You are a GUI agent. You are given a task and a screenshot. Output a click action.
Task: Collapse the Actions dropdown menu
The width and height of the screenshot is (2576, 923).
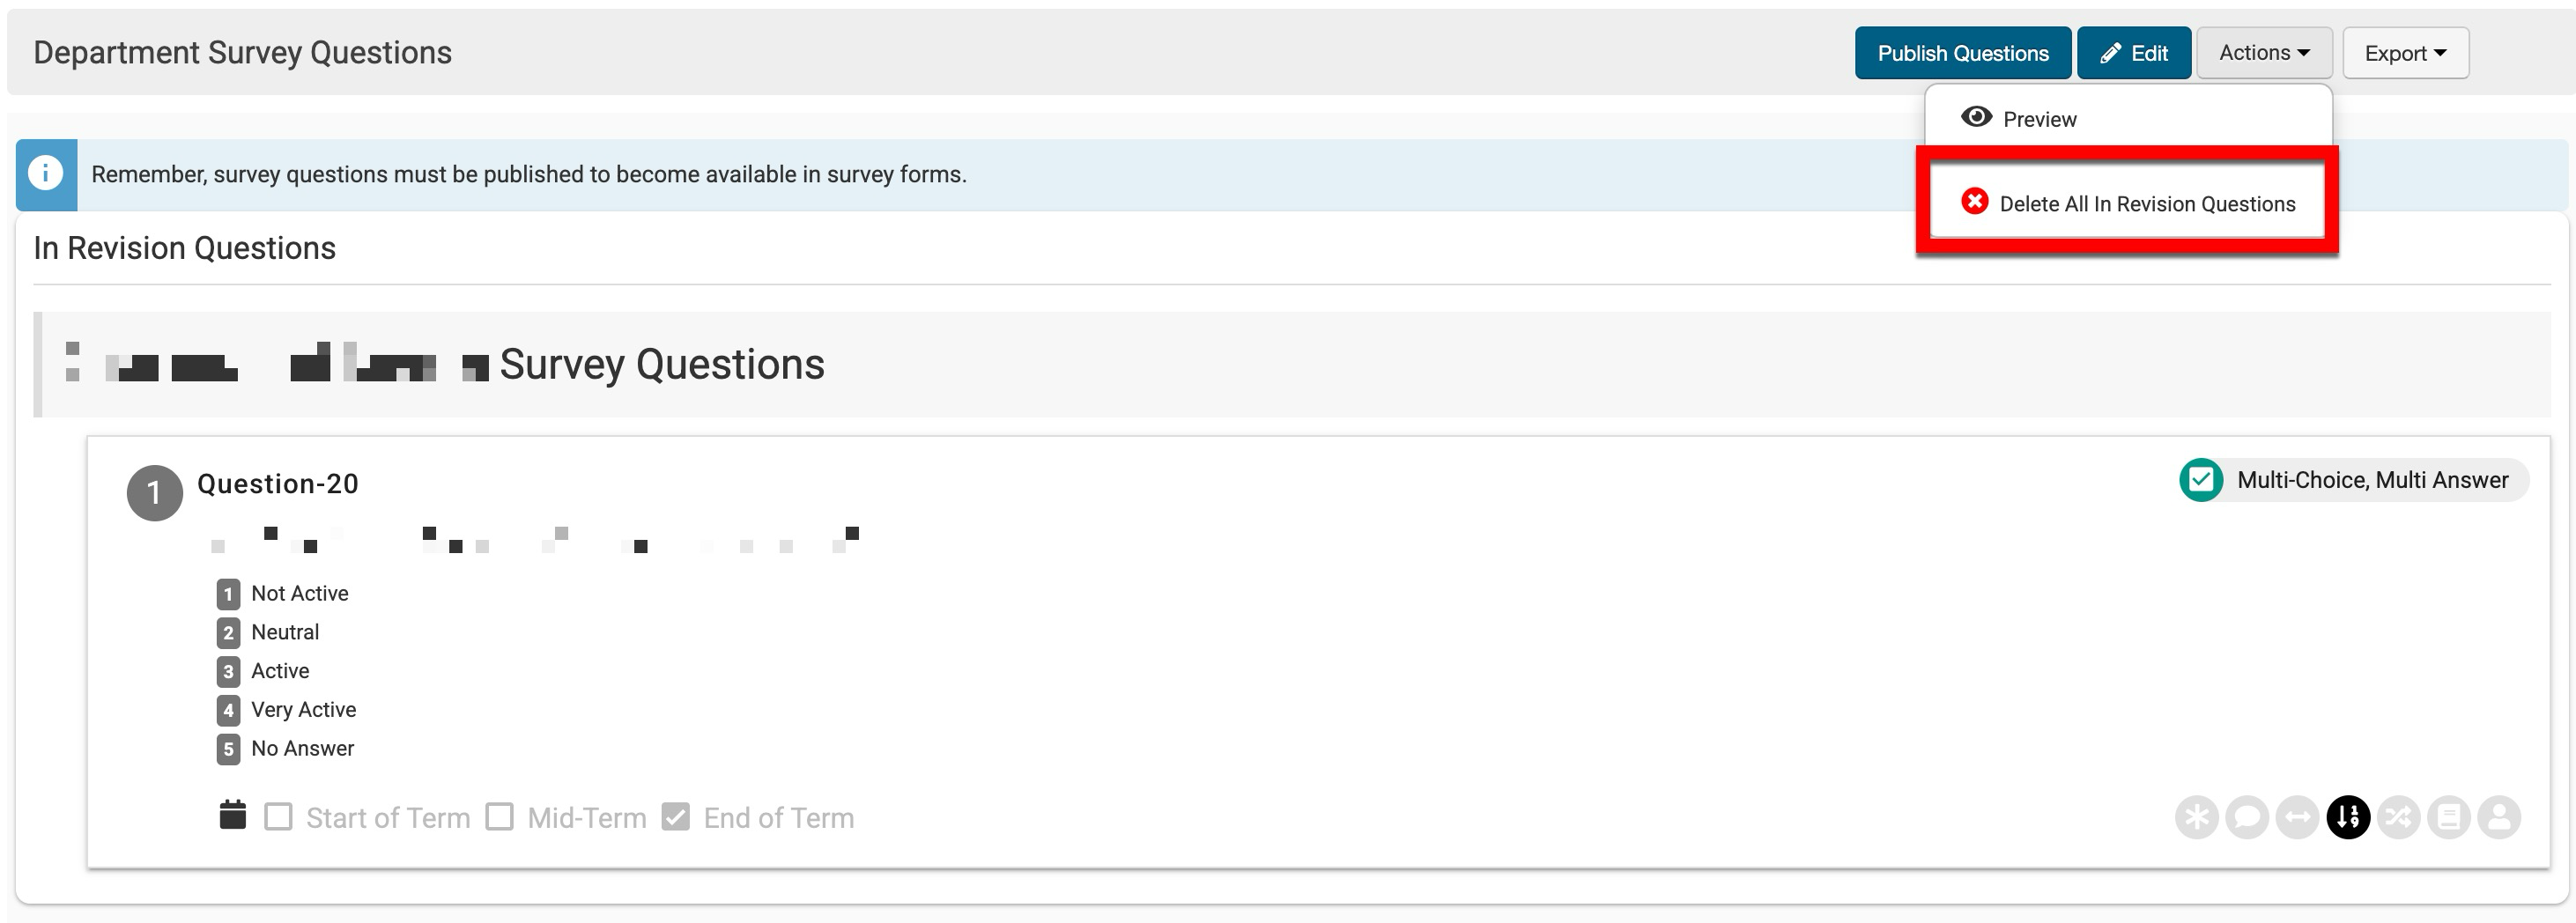click(x=2264, y=53)
